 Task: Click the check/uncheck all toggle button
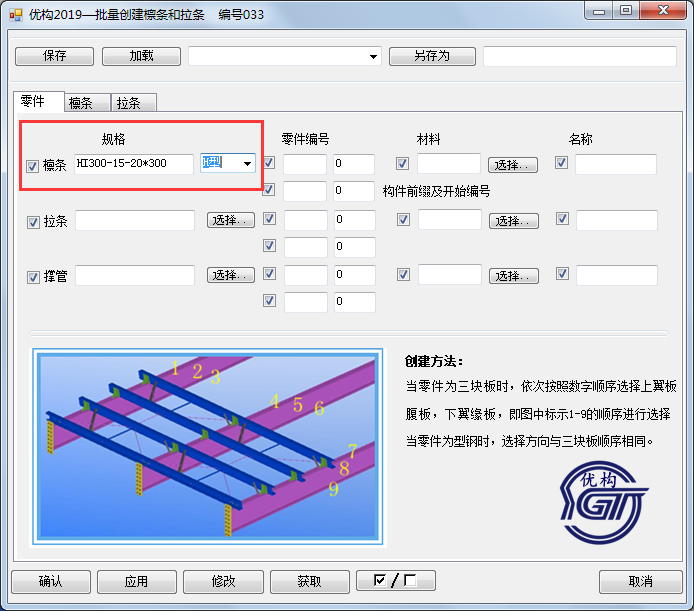[x=396, y=580]
